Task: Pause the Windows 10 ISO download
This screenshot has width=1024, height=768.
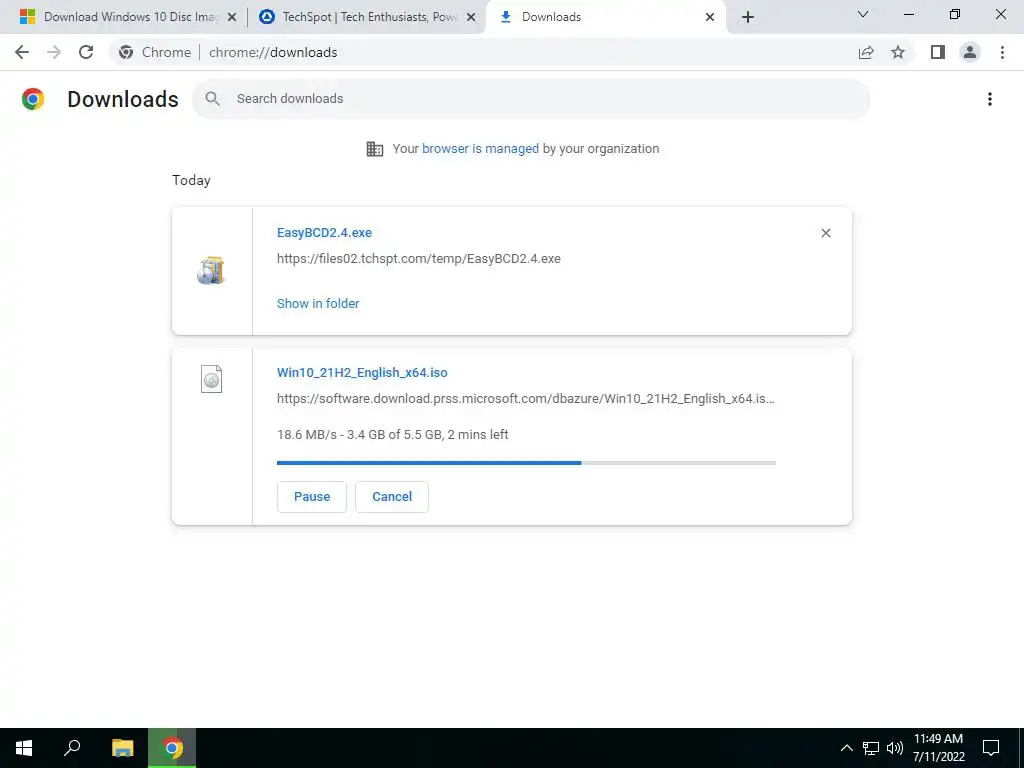Action: [312, 497]
